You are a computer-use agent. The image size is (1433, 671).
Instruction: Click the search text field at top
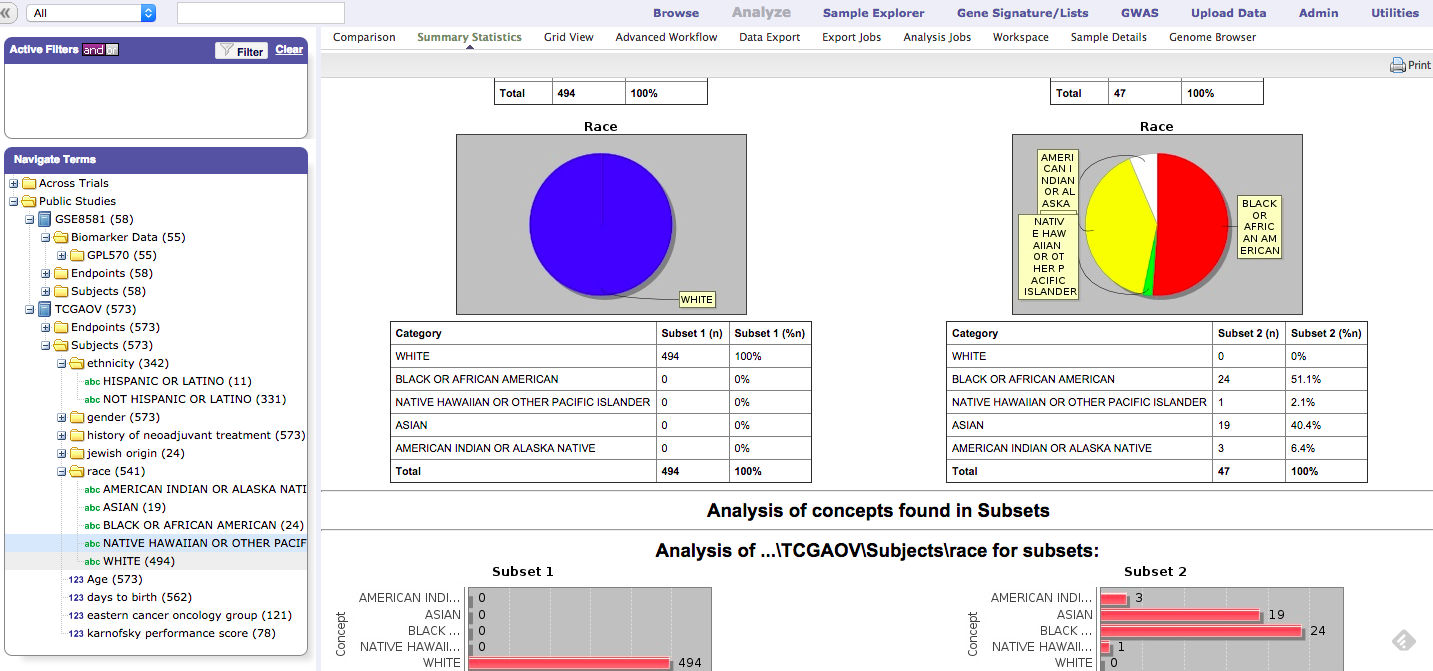(261, 13)
